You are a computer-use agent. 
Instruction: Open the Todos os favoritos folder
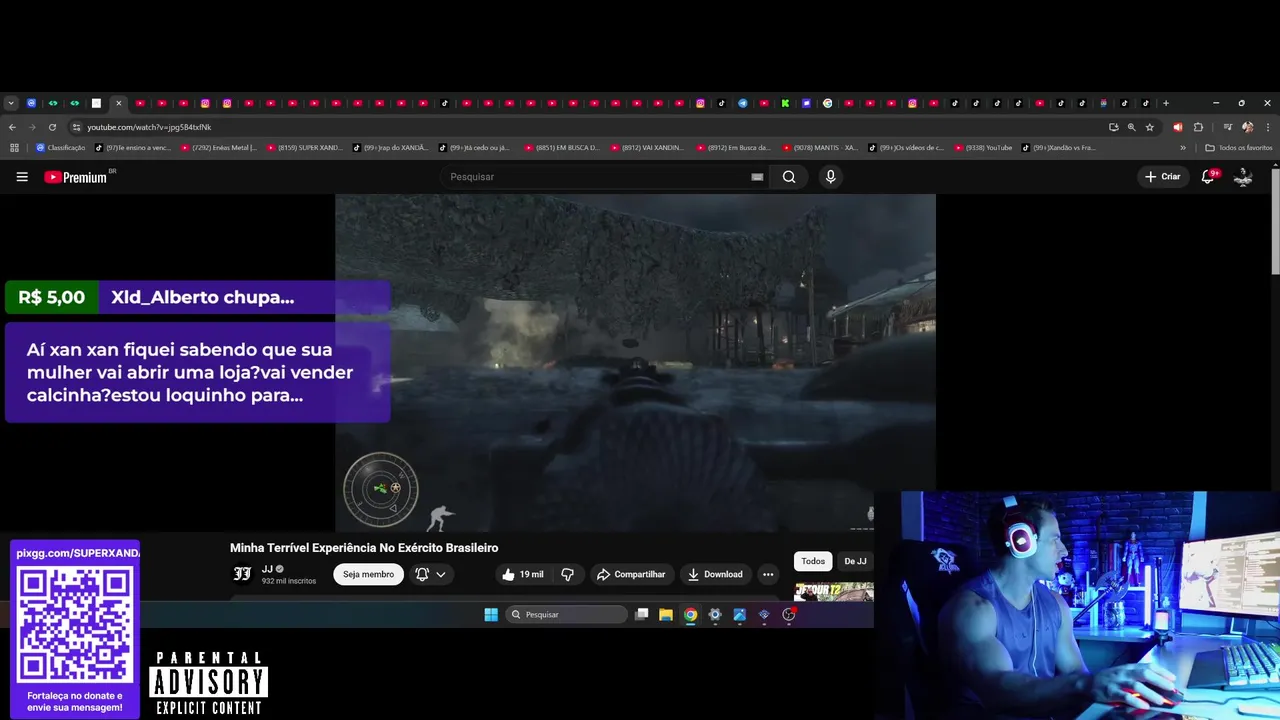pyautogui.click(x=1239, y=148)
